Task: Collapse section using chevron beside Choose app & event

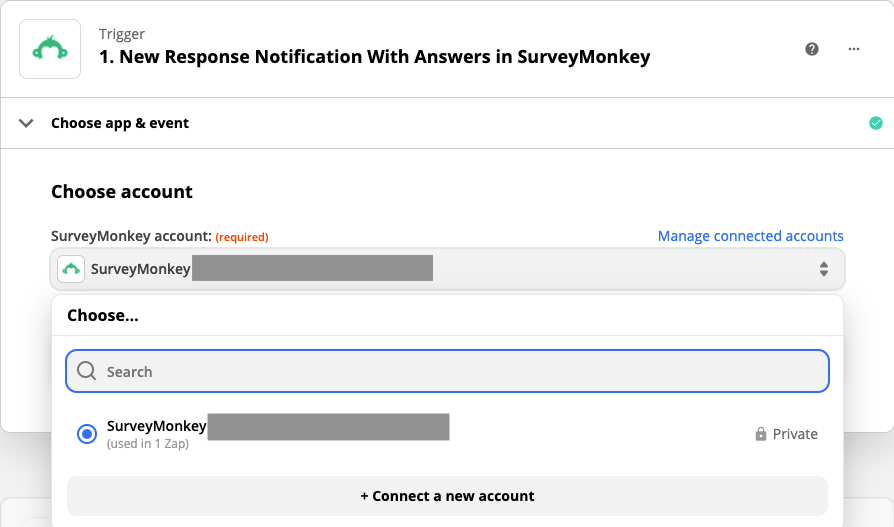Action: (26, 123)
